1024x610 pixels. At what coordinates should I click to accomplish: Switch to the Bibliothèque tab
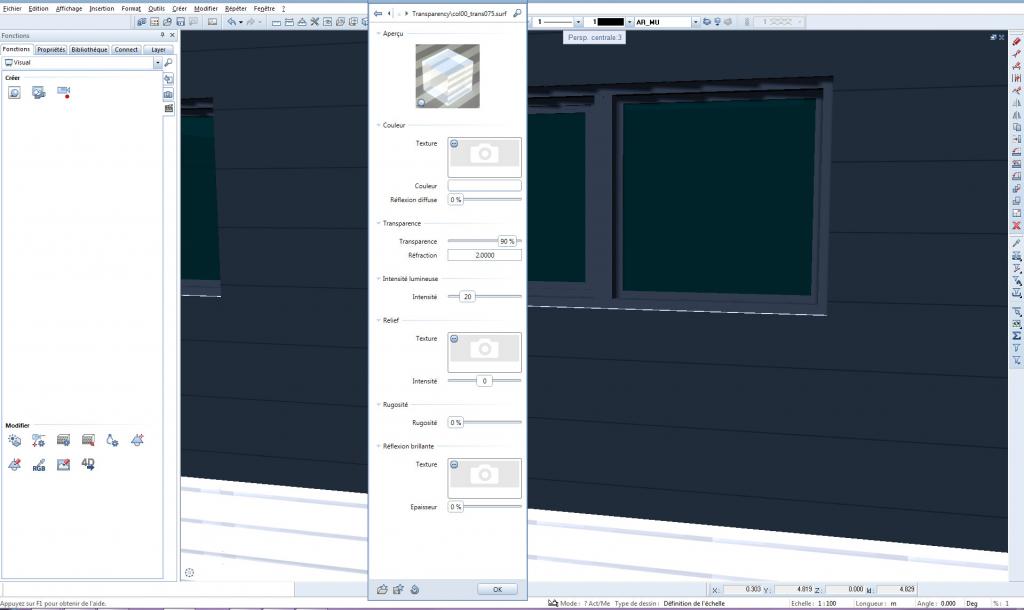point(89,50)
